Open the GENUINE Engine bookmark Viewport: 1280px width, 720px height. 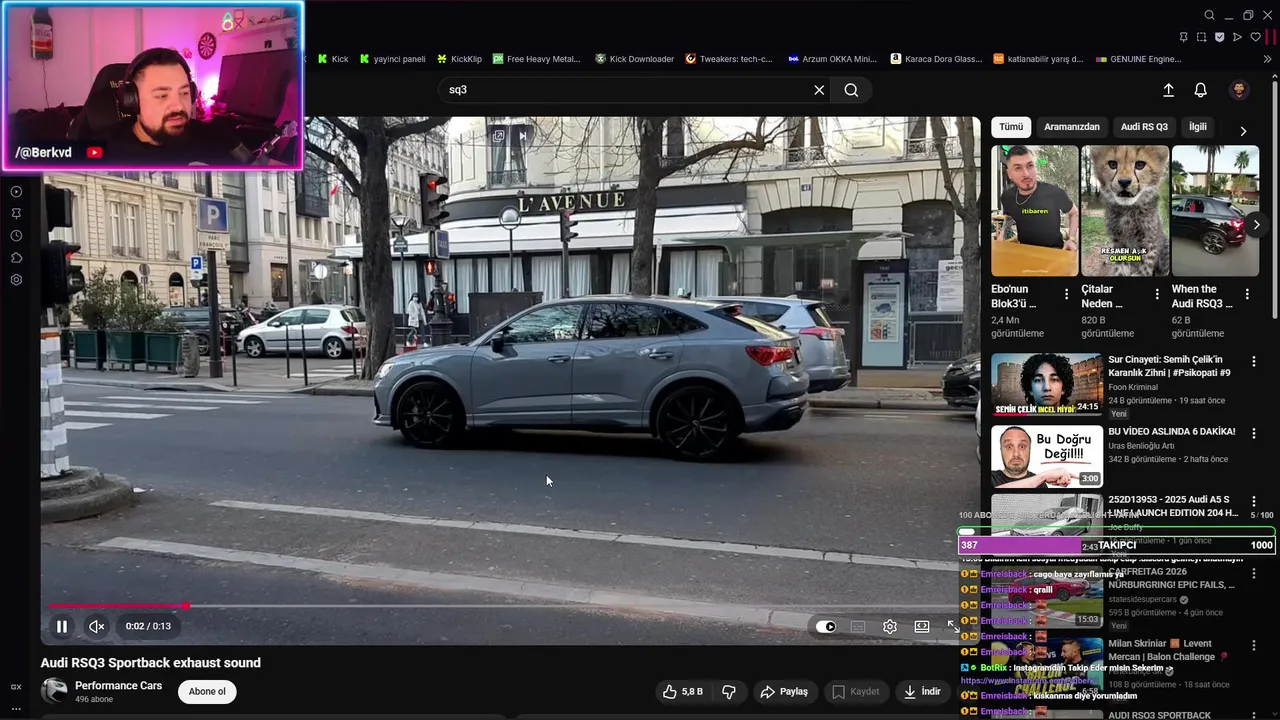[1138, 59]
